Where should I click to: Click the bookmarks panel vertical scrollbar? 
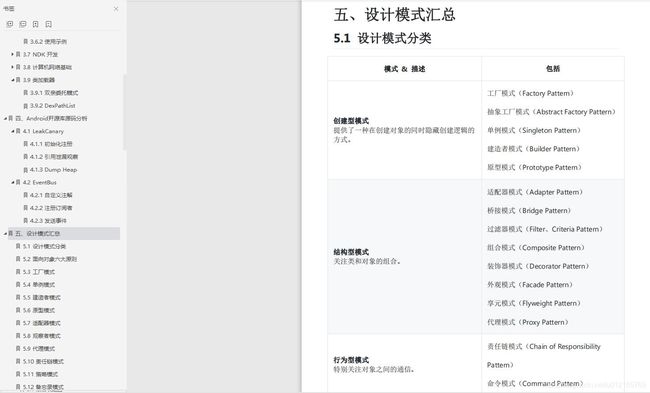[124, 112]
